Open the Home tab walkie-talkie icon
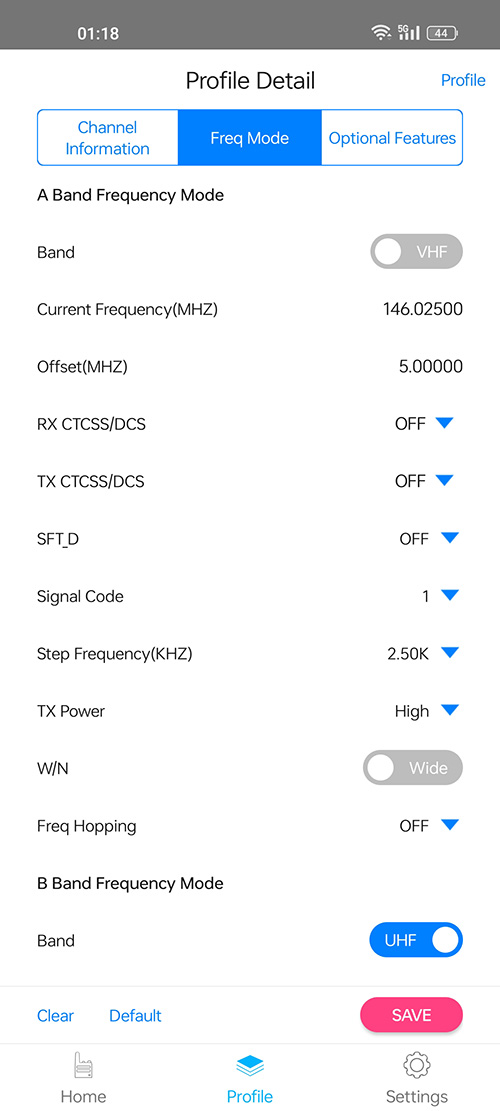Screen dimensions: 500x1111 tap(84, 1066)
